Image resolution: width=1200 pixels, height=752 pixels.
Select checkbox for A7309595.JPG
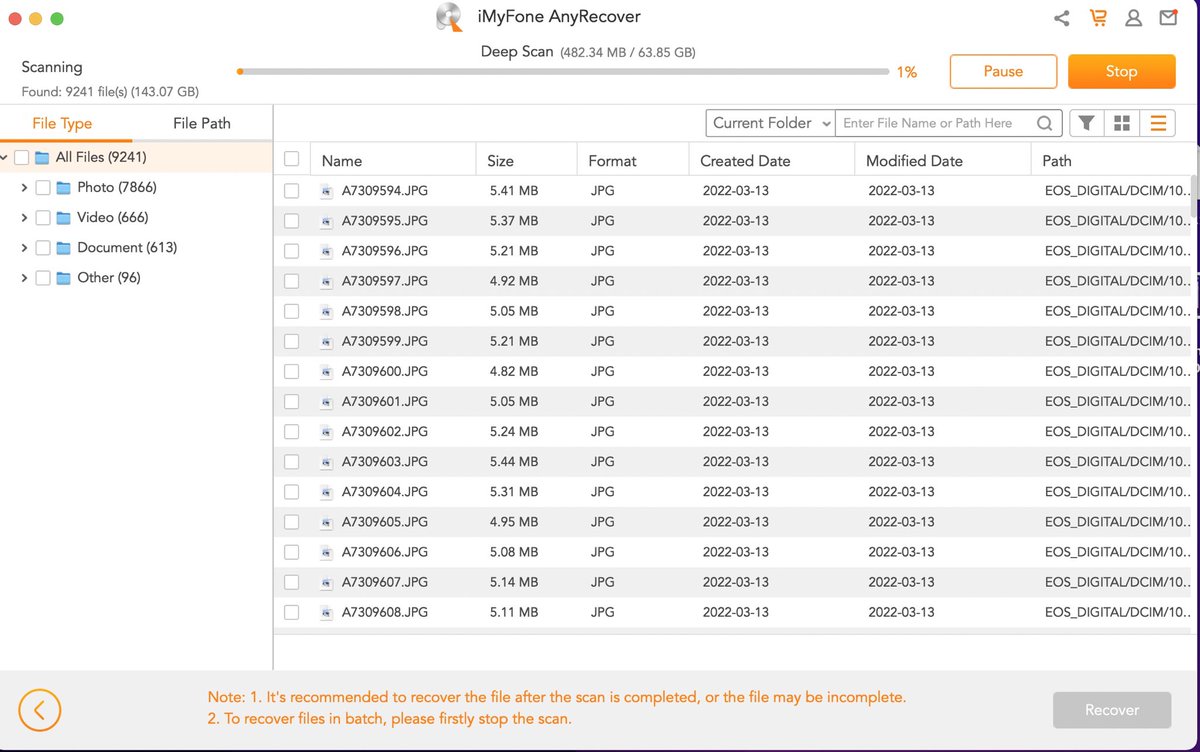292,221
